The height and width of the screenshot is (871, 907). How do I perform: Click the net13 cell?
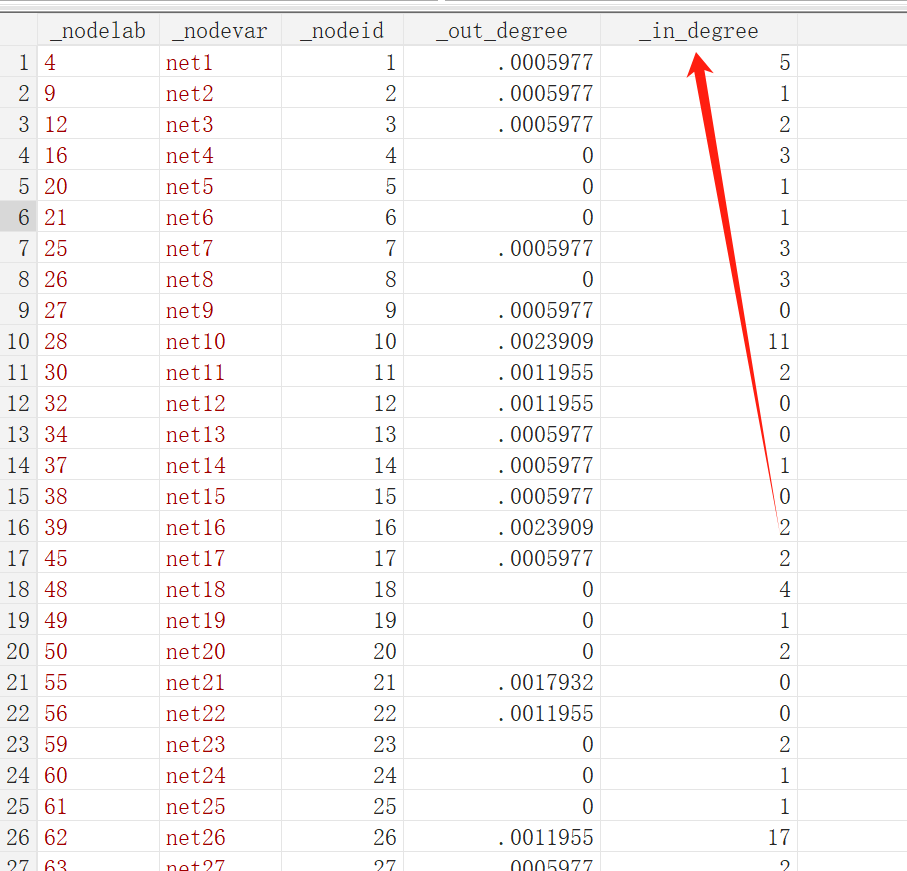coord(220,434)
